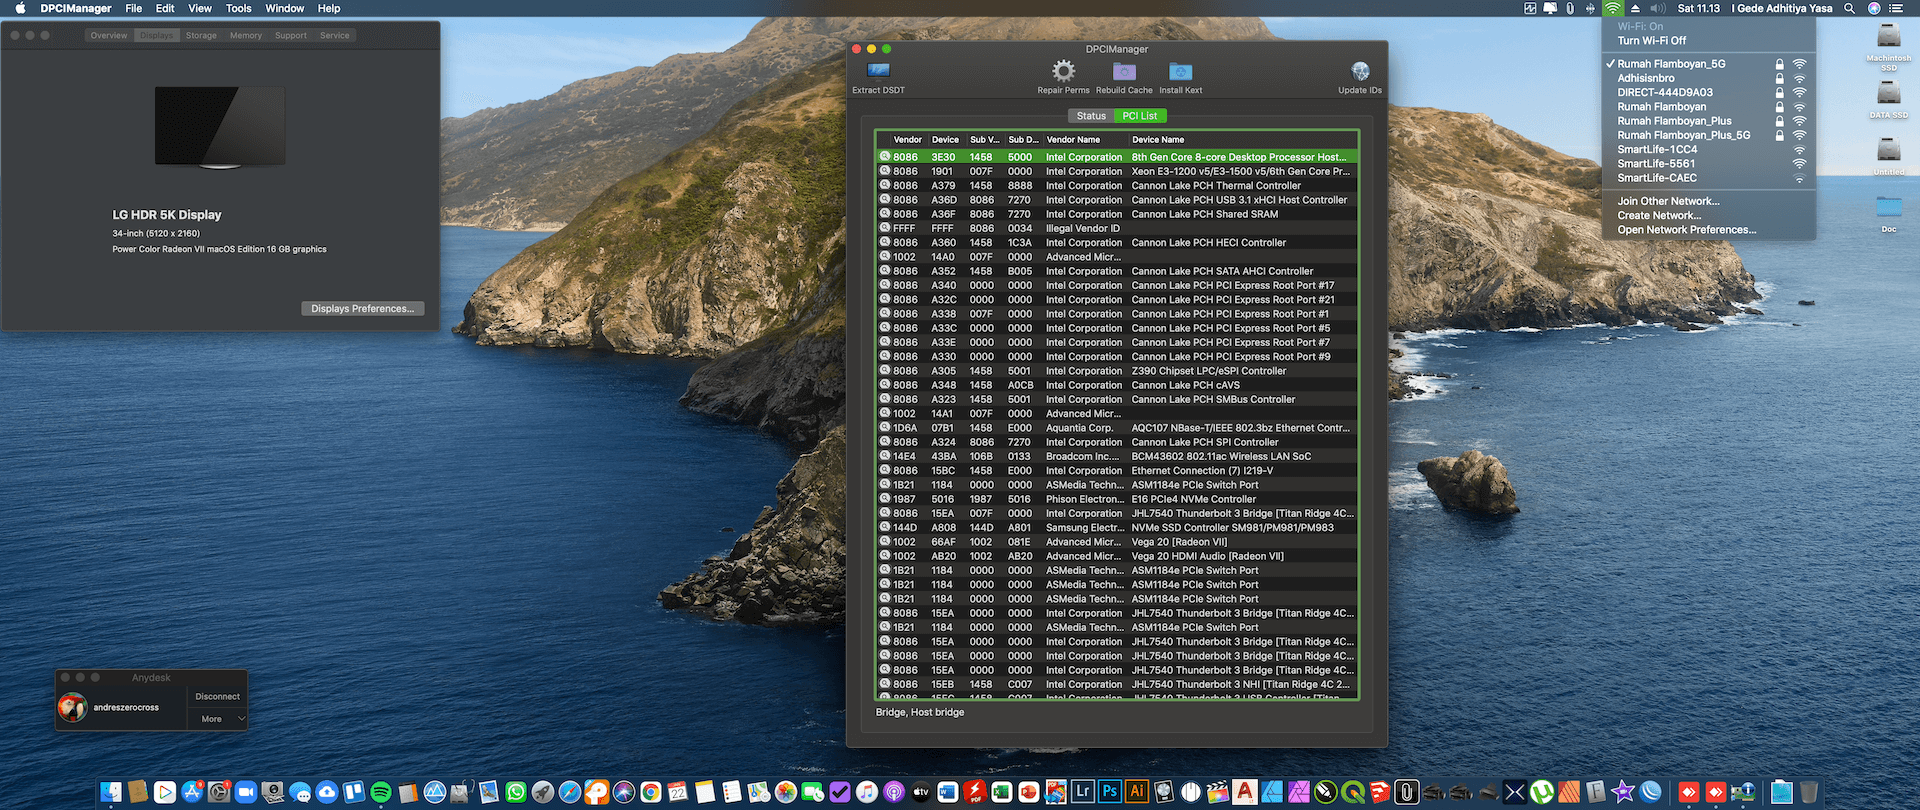Screen dimensions: 1920x810
Task: Click the Extract DSDT toolbar icon
Action: tap(878, 71)
